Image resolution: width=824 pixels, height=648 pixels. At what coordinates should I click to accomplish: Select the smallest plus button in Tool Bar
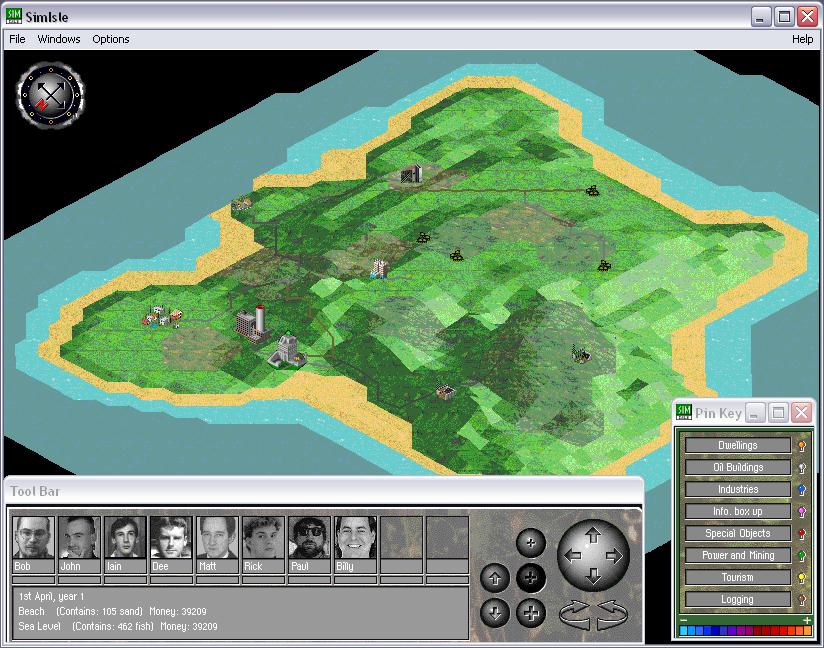[x=531, y=543]
